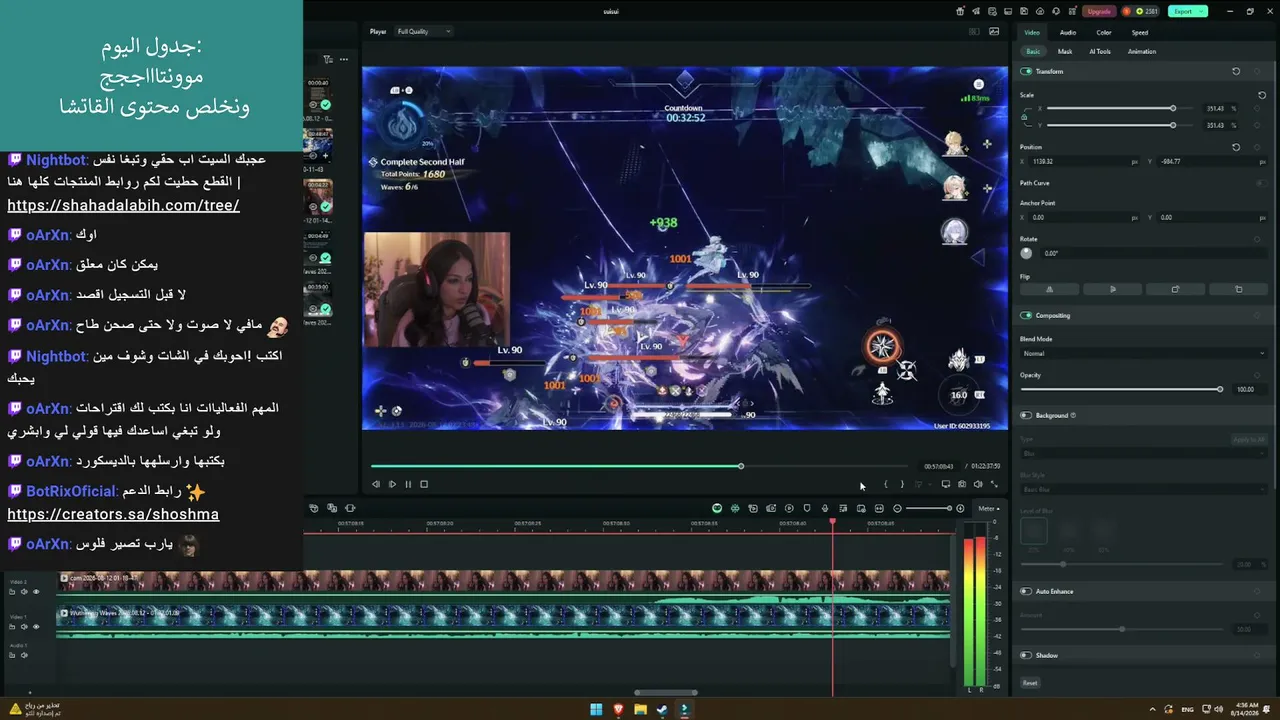
Task: Click the timeline horizontal scrollbar
Action: coord(666,693)
